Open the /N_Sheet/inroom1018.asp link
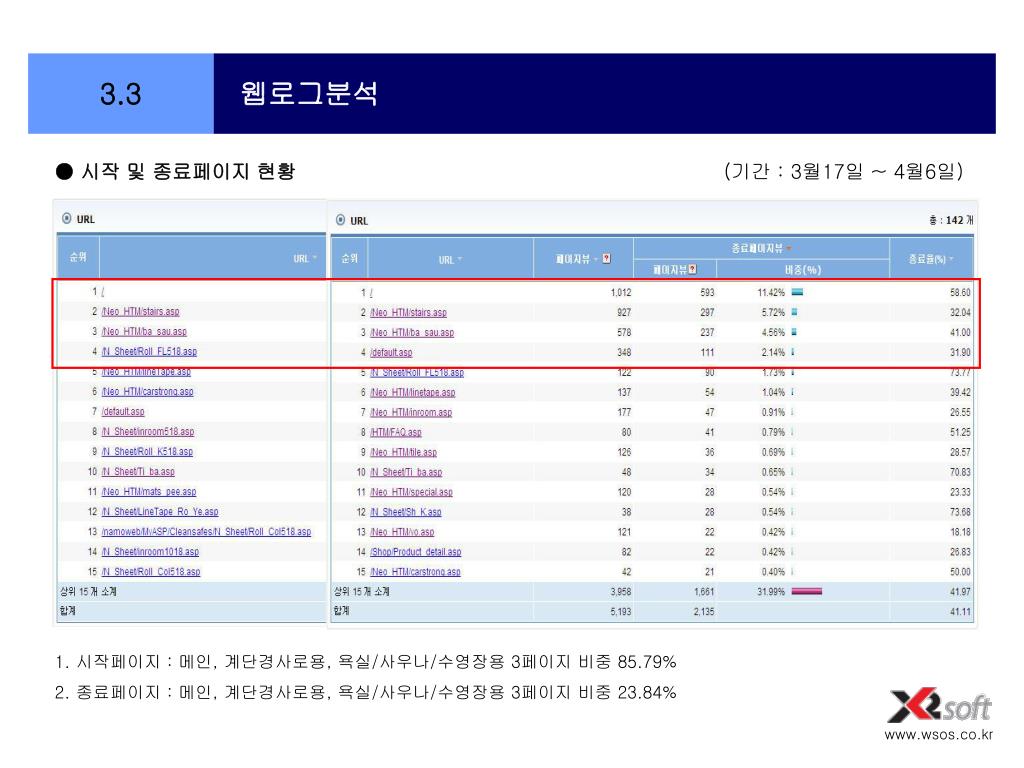The height and width of the screenshot is (768, 1024). pyautogui.click(x=150, y=552)
